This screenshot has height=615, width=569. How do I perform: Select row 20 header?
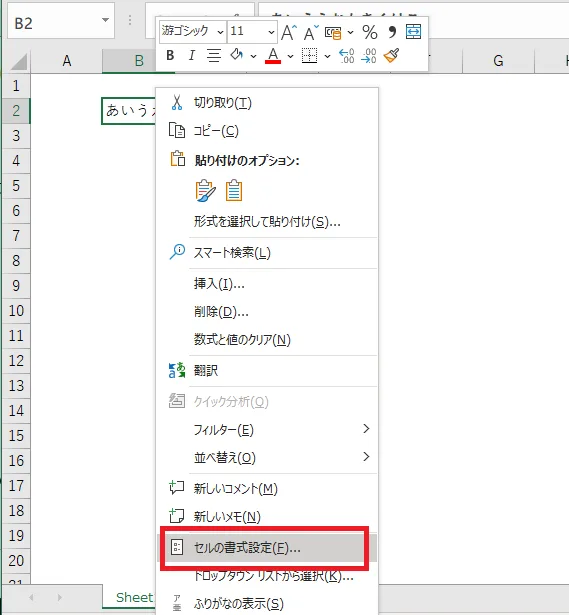[16, 561]
